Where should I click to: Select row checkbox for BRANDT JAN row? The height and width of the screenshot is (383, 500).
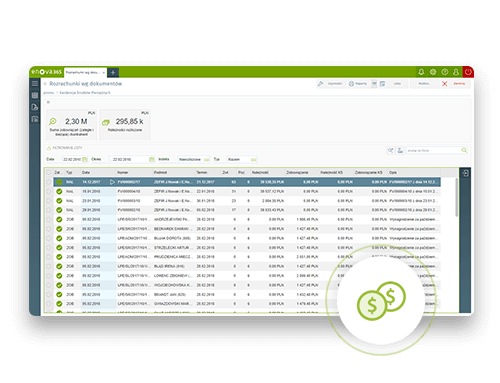click(x=49, y=294)
